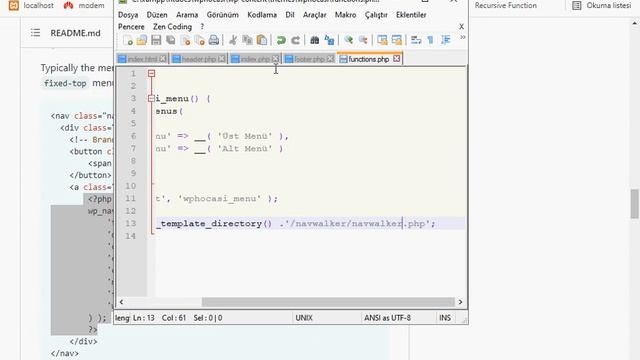Create a new file from the toolbar

(x=128, y=40)
